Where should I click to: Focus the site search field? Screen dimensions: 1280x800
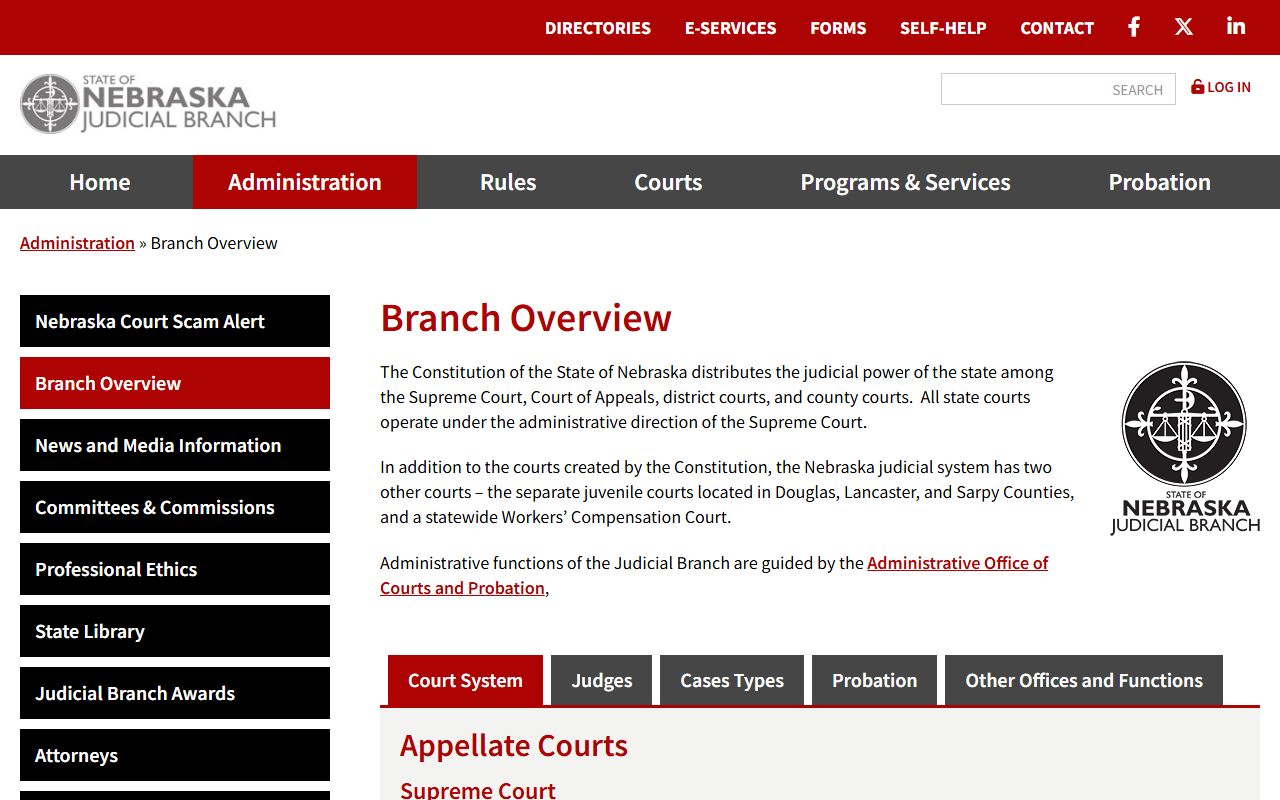point(1058,89)
